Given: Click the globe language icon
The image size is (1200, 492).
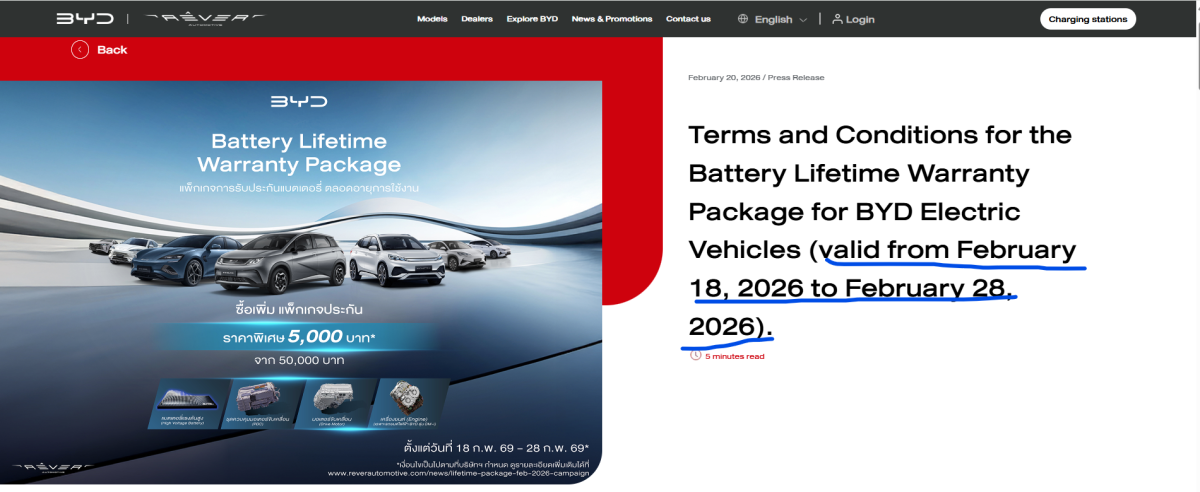Looking at the screenshot, I should pyautogui.click(x=743, y=19).
